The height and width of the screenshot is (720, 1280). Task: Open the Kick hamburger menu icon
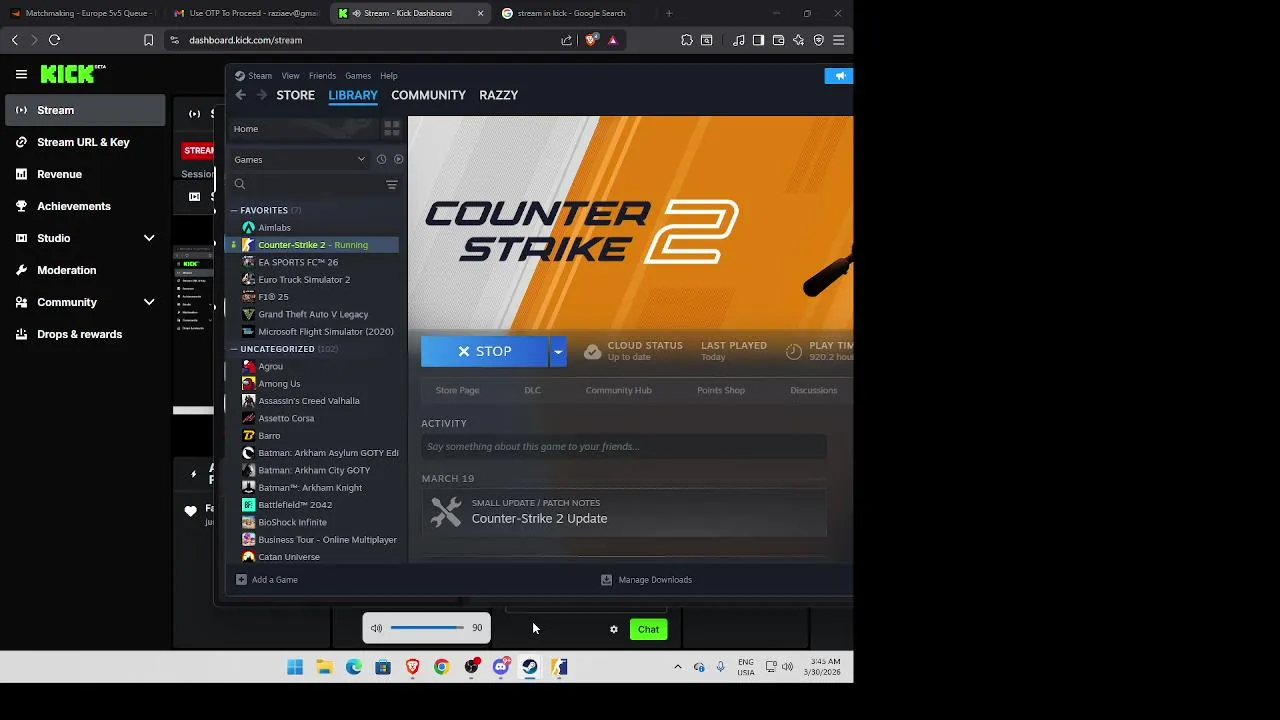[21, 74]
